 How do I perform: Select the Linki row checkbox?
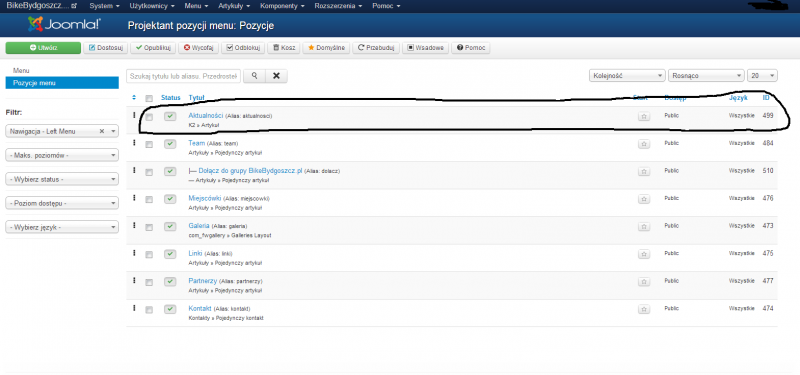149,255
